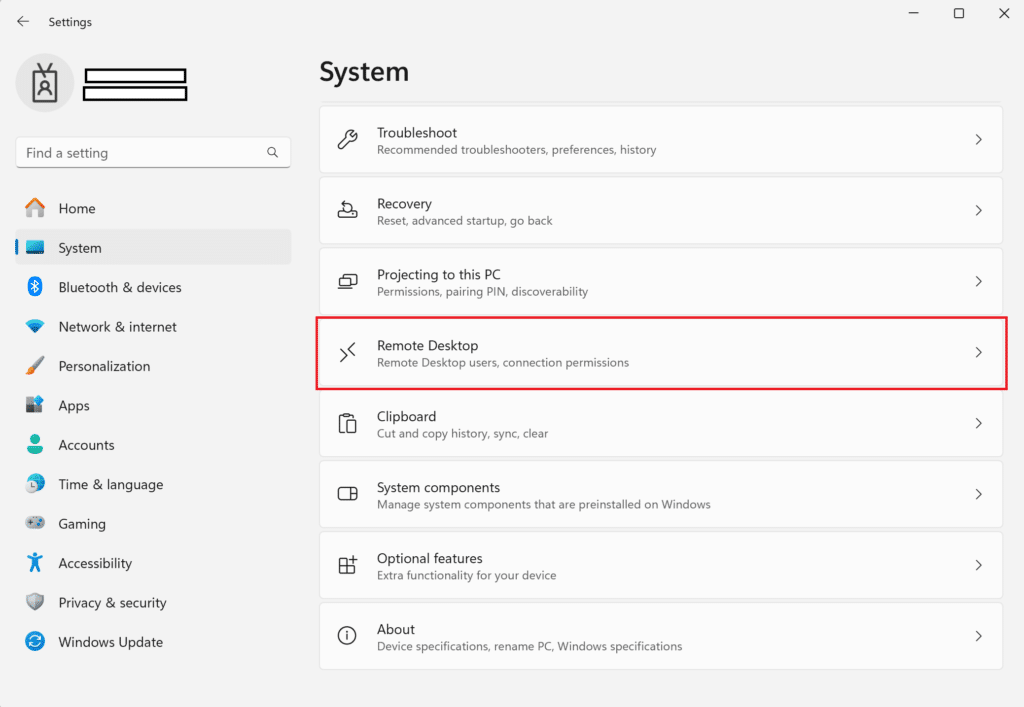1024x707 pixels.
Task: Click the search magnifier icon
Action: coord(272,152)
